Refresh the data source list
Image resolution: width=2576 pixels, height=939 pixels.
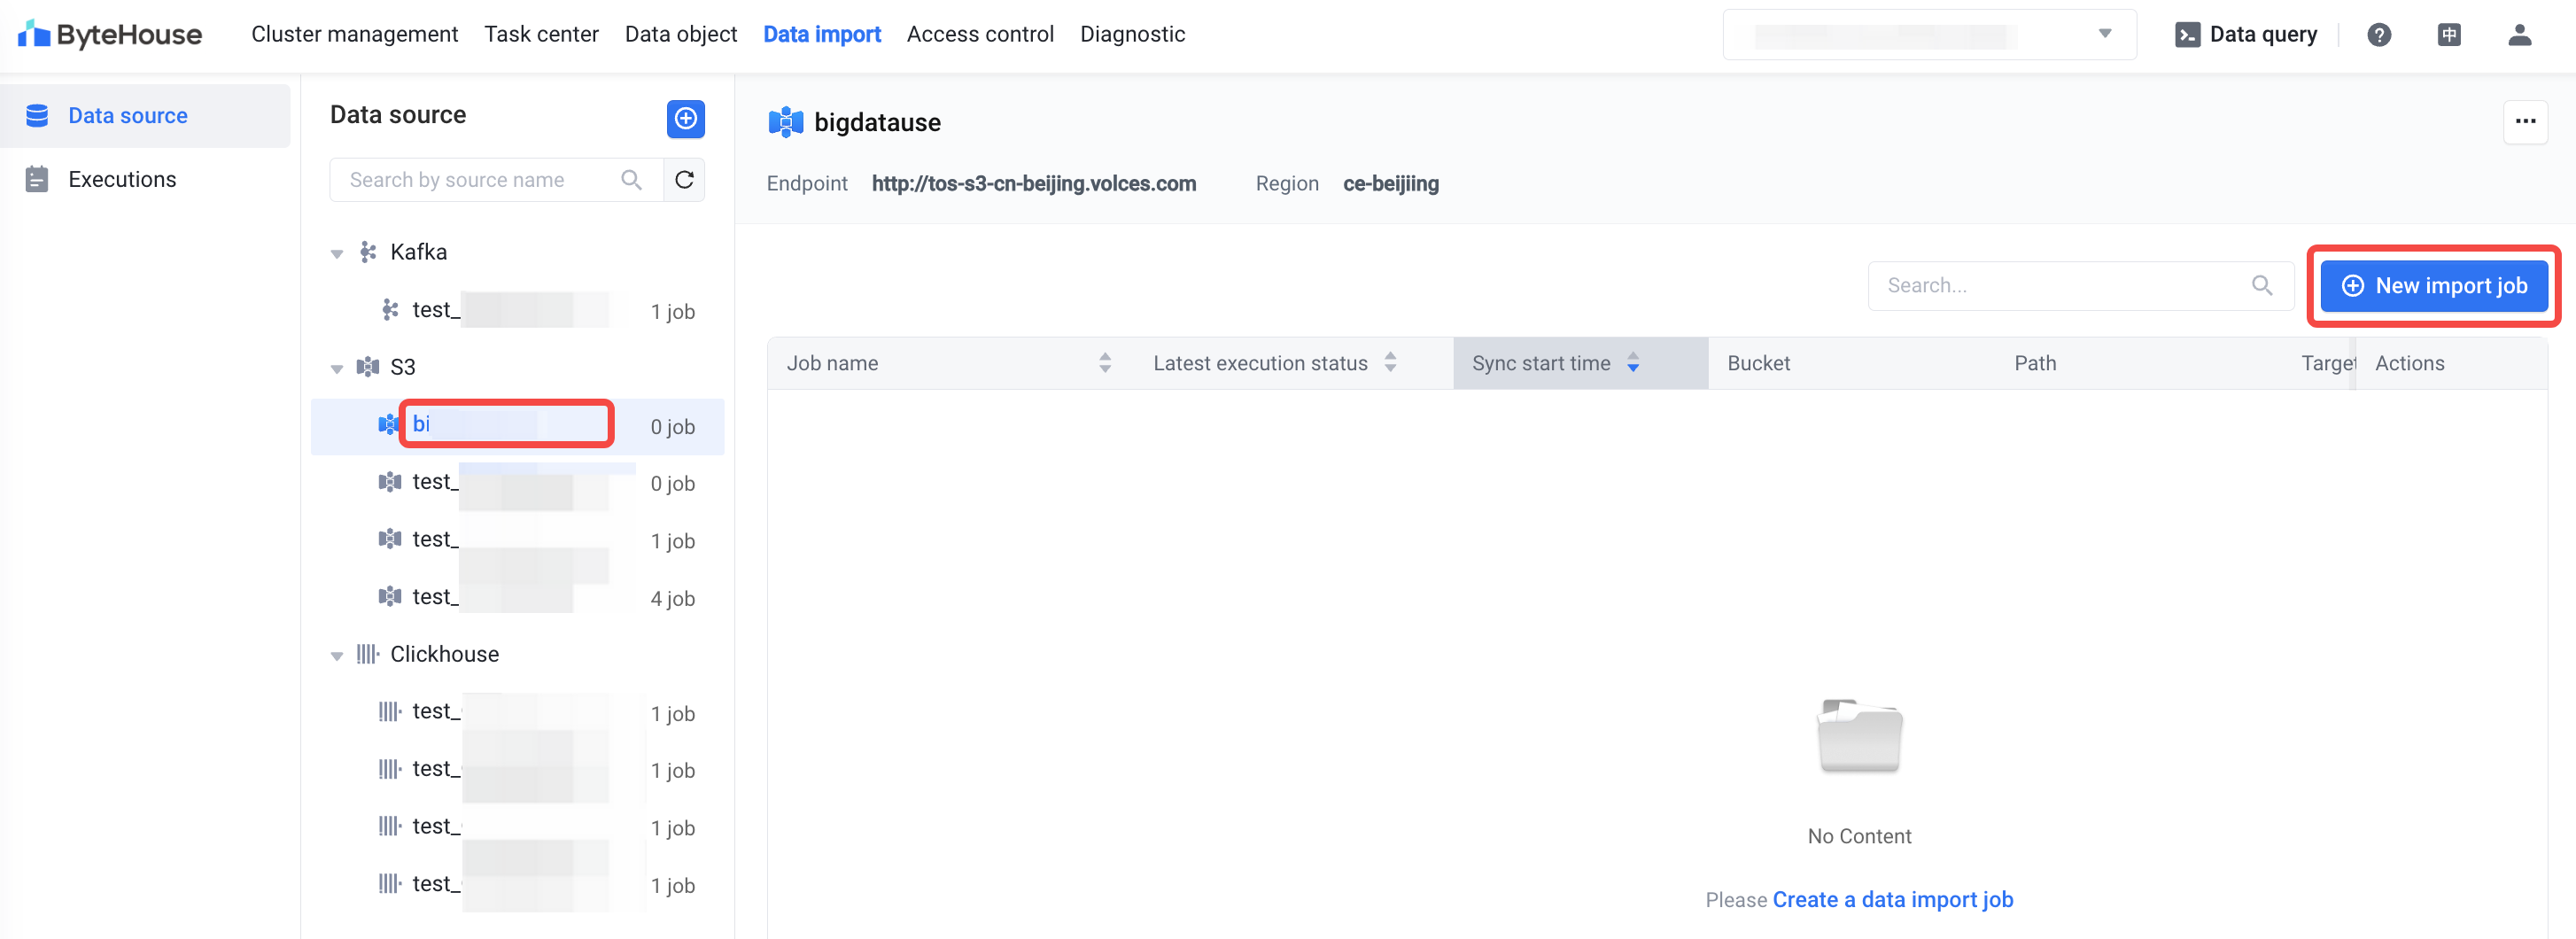click(684, 180)
